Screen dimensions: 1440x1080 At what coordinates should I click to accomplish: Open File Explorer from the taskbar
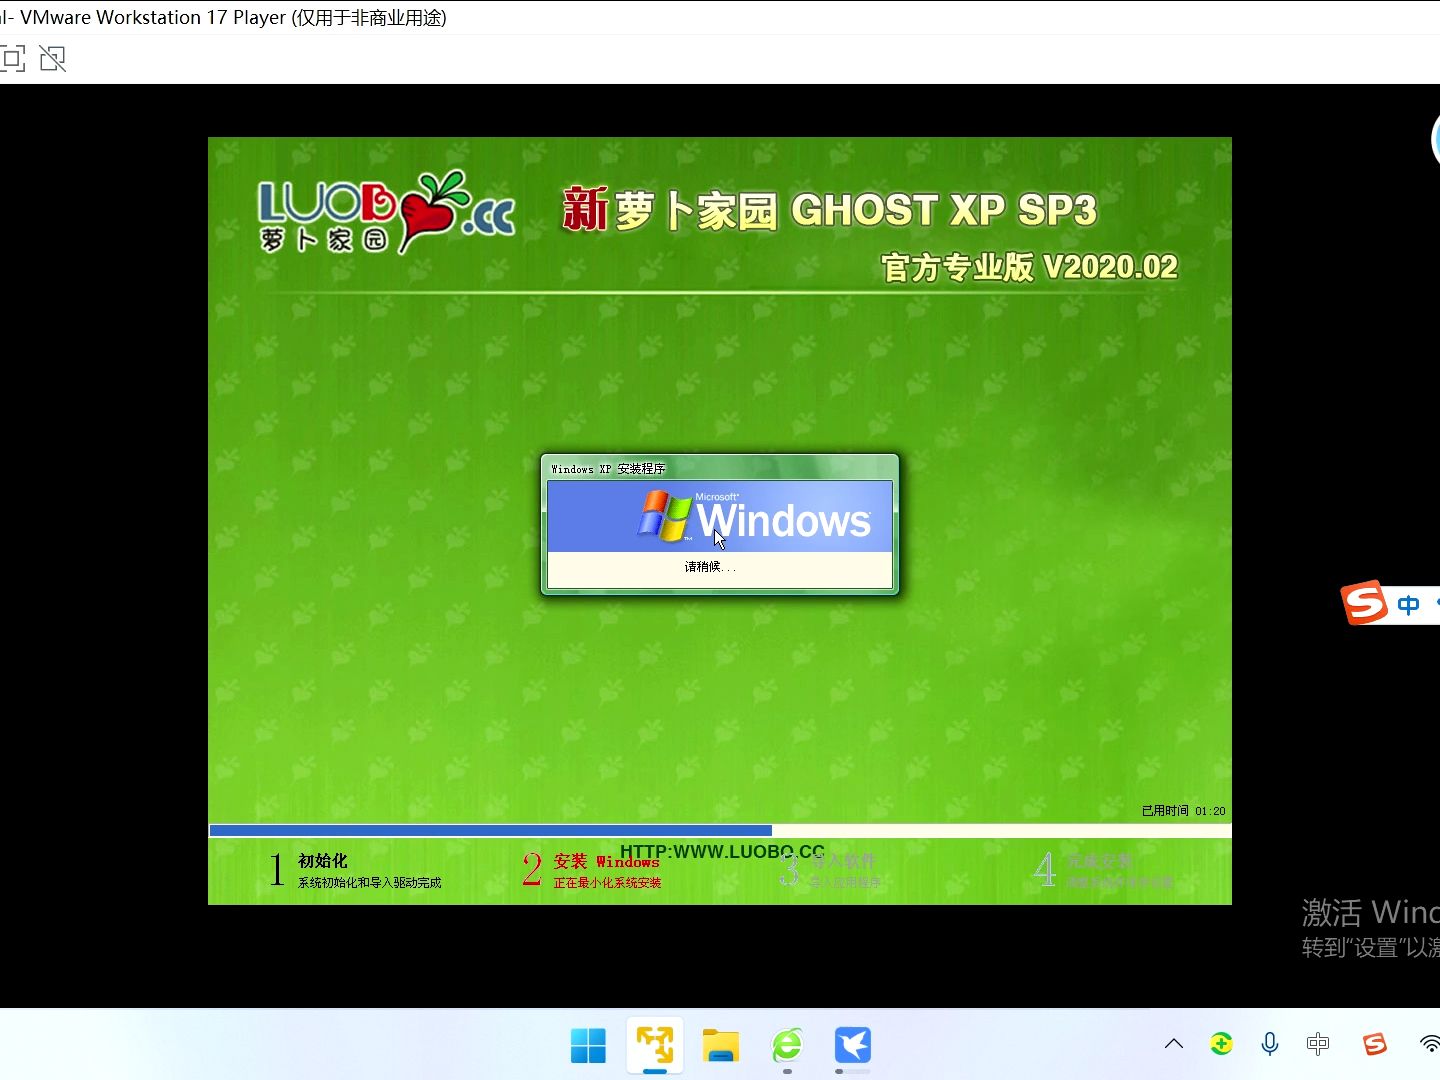coord(721,1046)
